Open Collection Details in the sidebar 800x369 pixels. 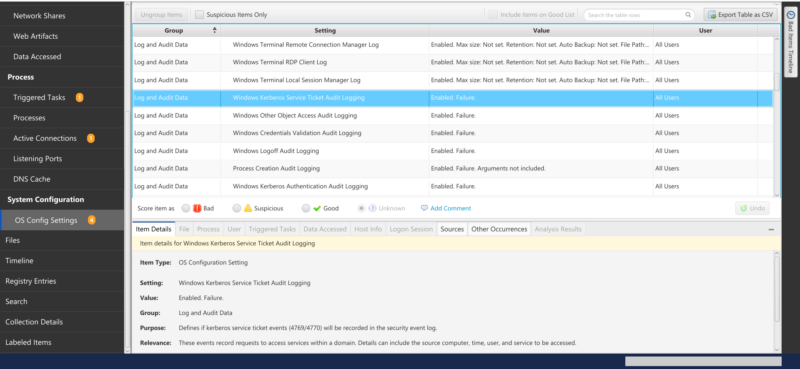[x=62, y=322]
